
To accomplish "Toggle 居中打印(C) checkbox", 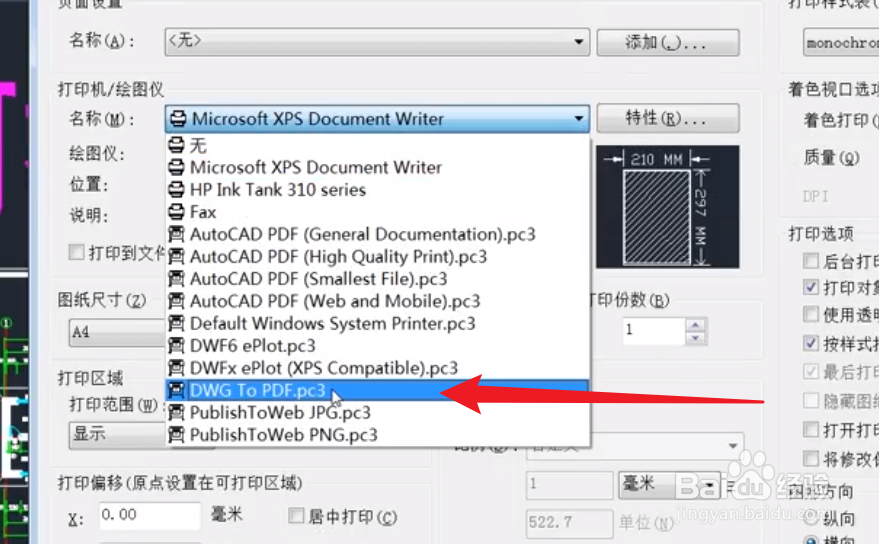I will 296,515.
